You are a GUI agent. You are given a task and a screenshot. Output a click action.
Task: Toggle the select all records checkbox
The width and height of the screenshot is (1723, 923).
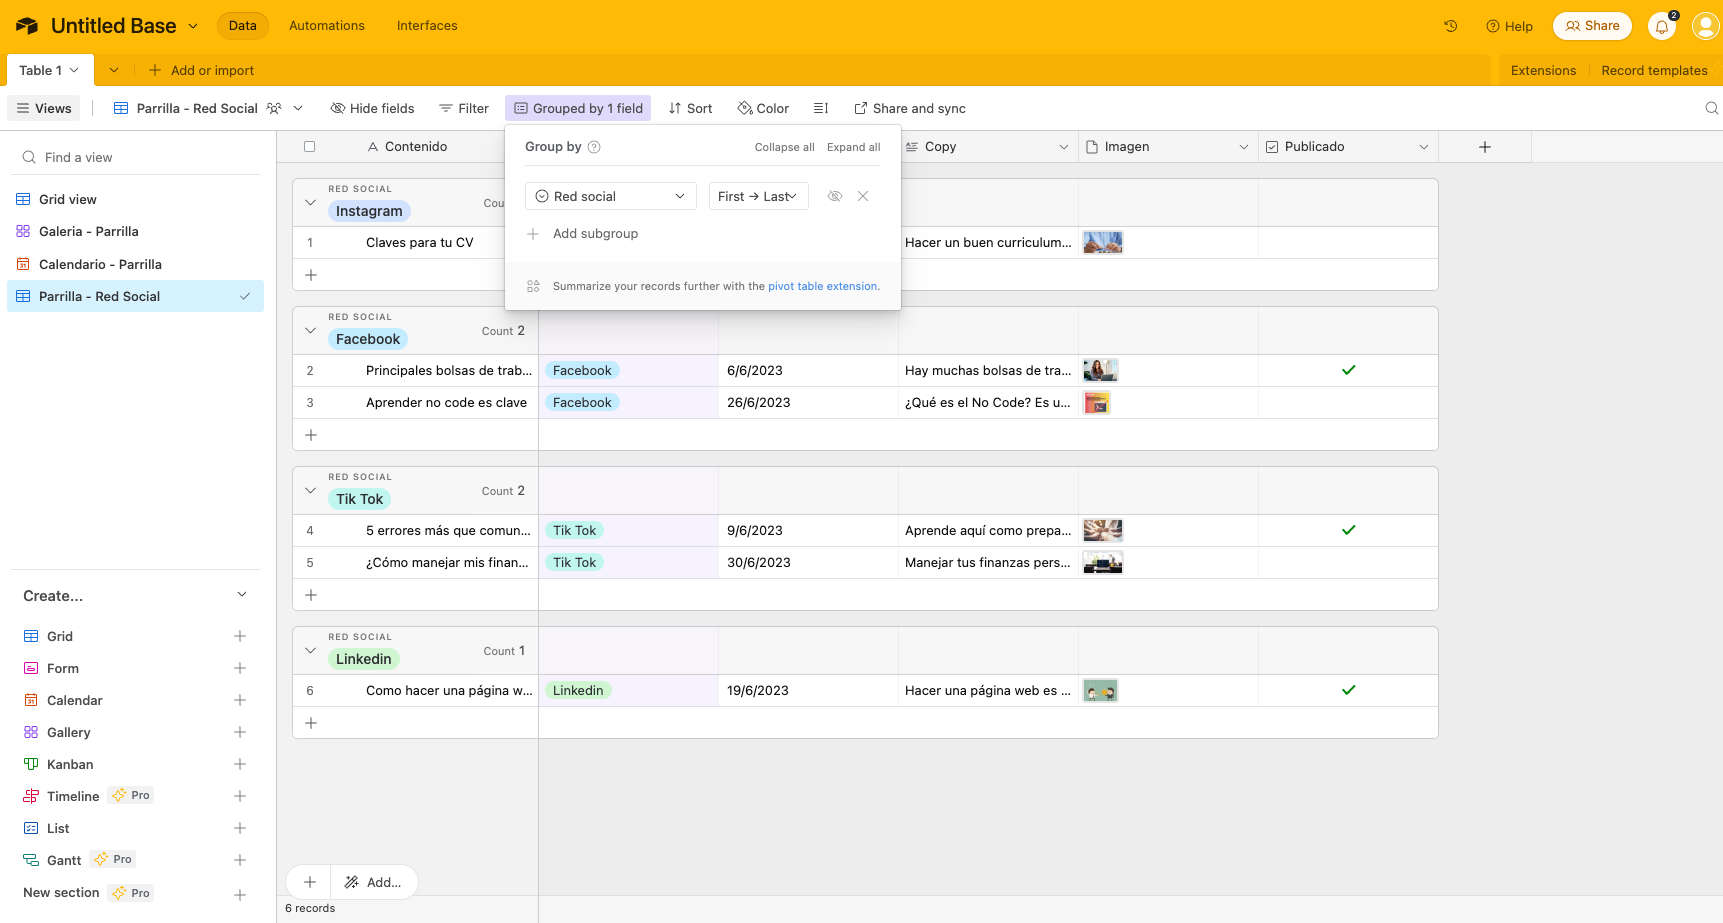pos(310,147)
